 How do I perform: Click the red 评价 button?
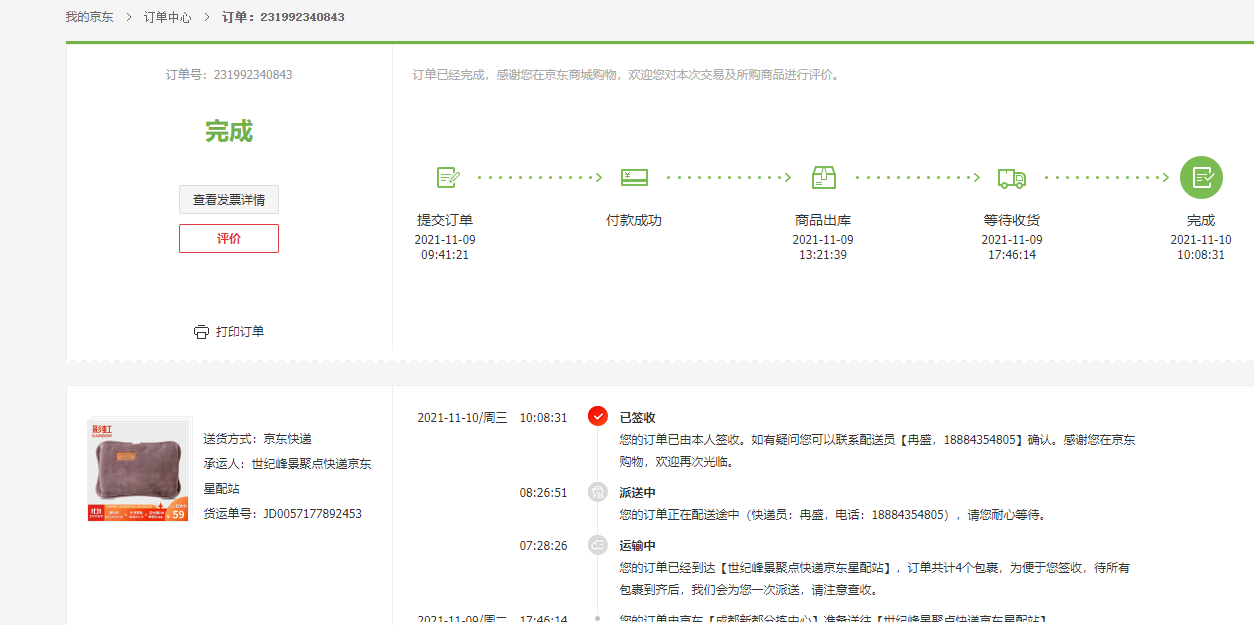click(229, 239)
